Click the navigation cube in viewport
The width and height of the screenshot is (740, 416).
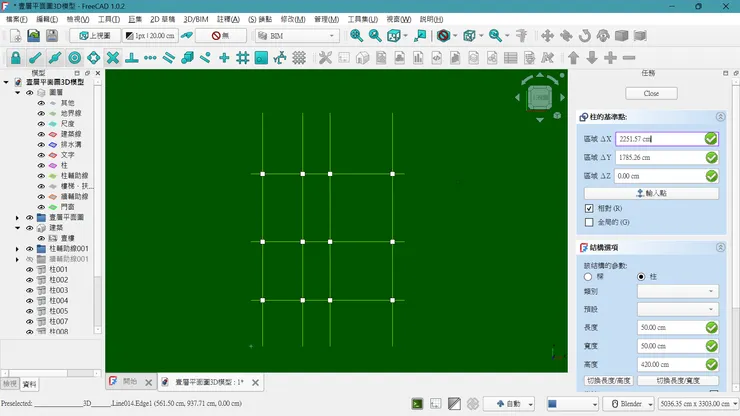tap(540, 97)
